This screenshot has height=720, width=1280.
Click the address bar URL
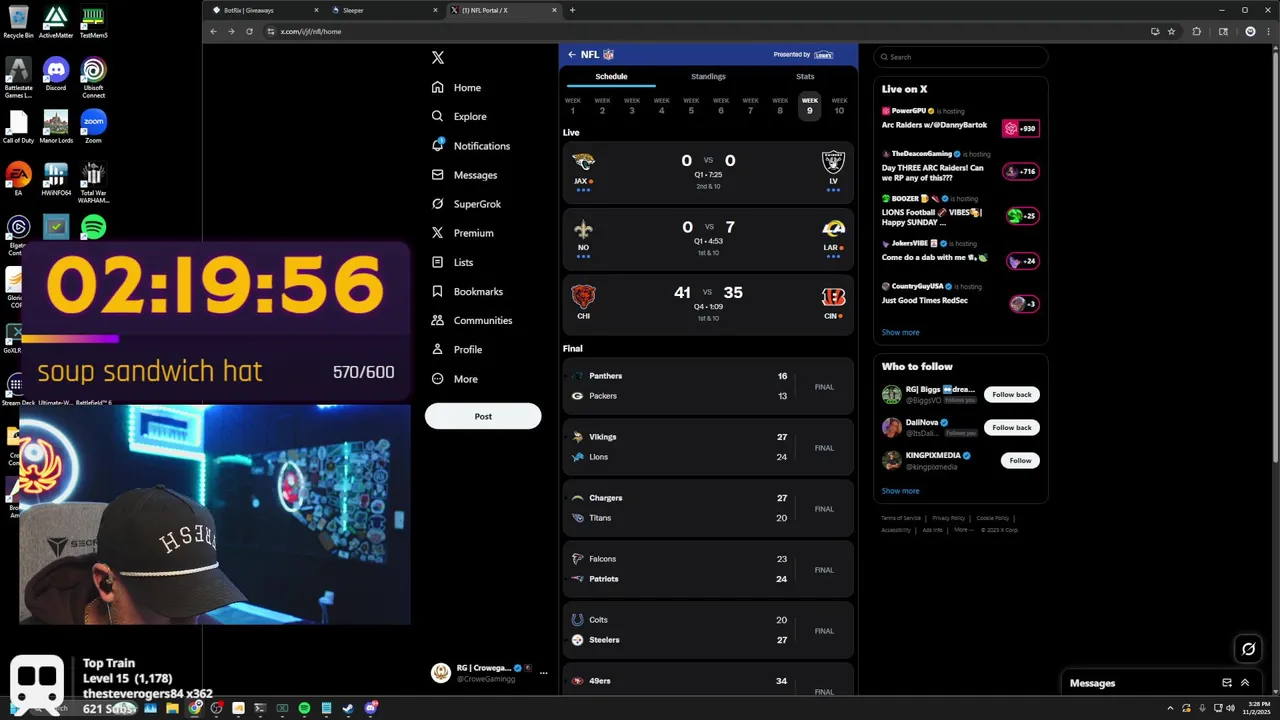coord(311,31)
